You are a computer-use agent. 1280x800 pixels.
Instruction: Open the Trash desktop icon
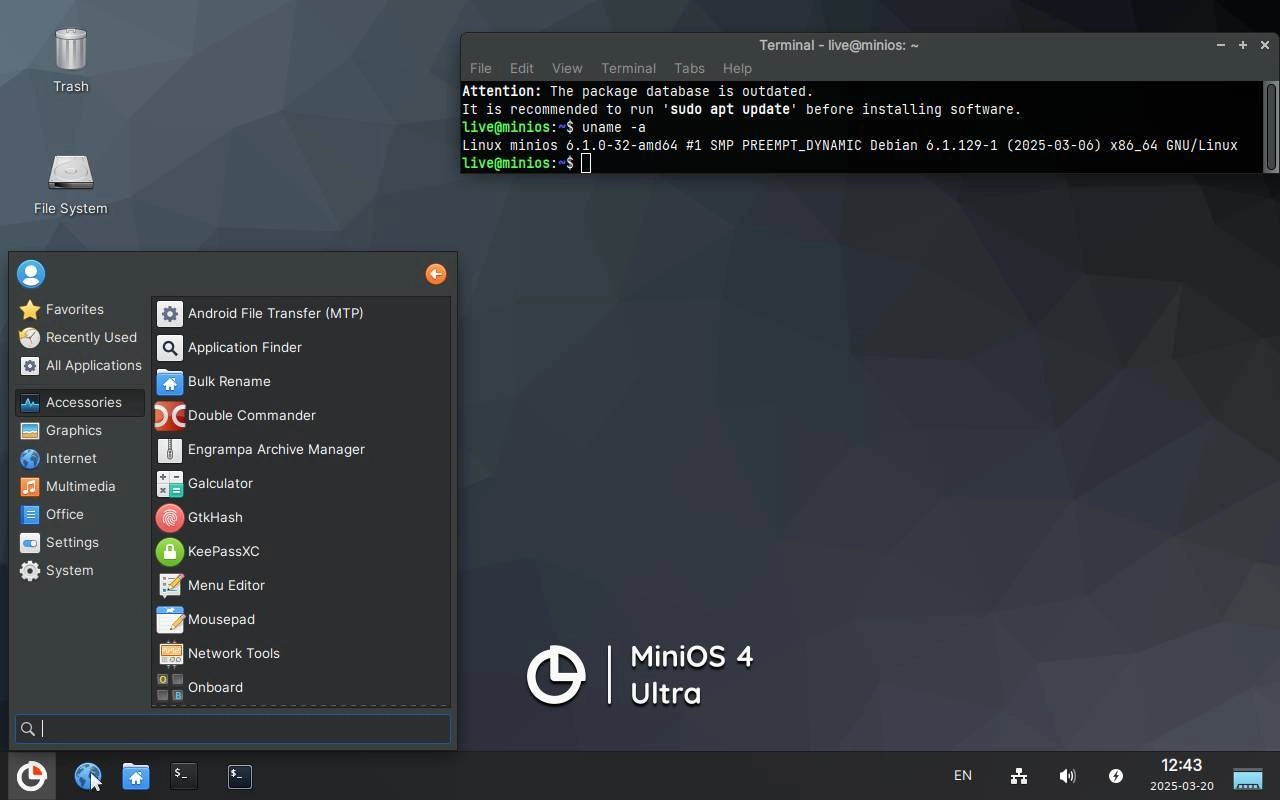tap(71, 60)
